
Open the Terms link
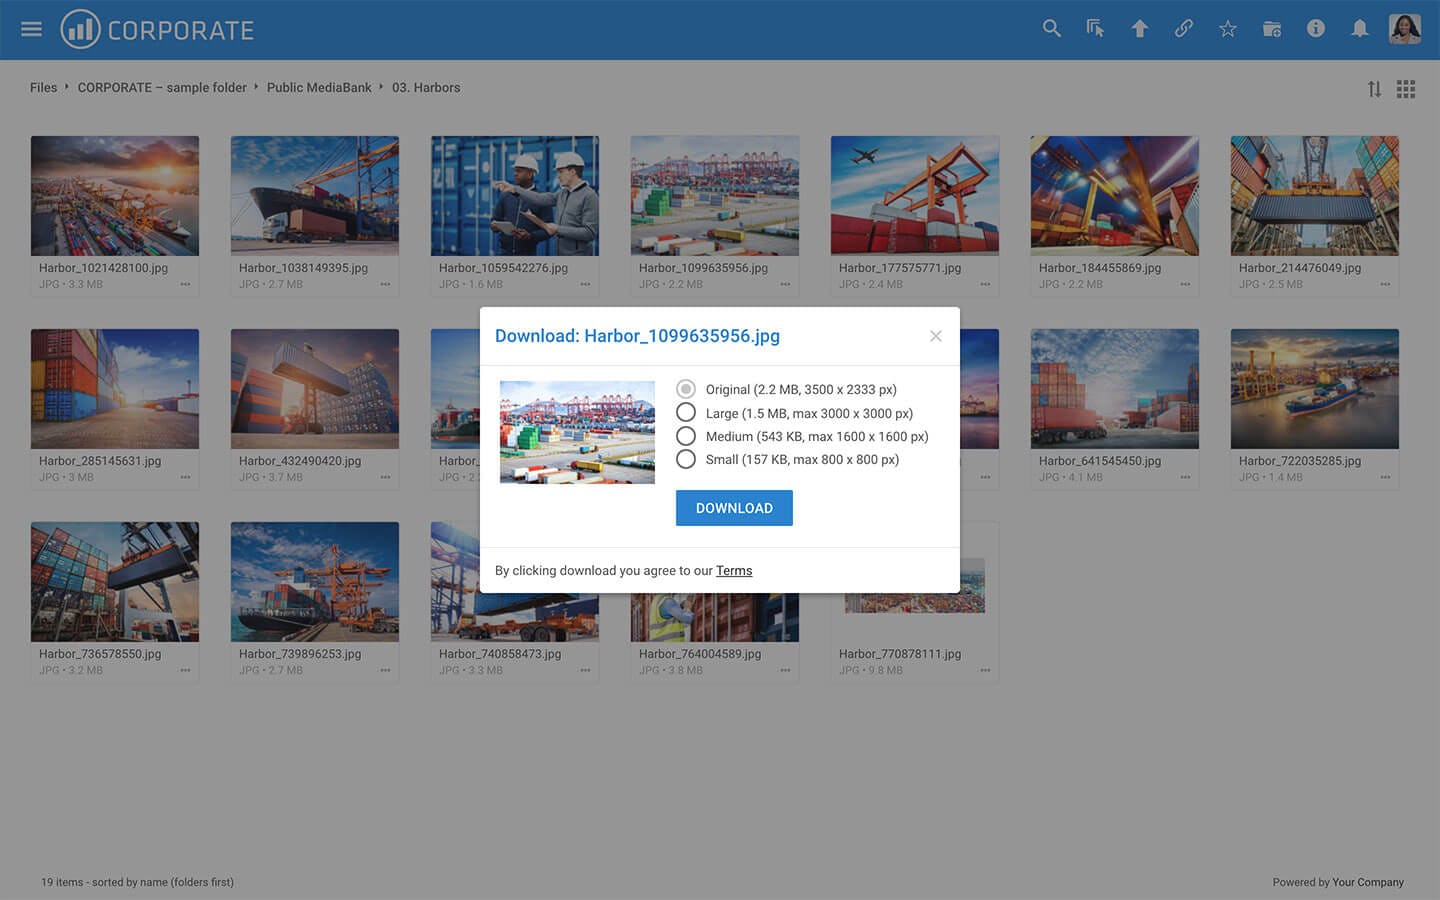[734, 571]
